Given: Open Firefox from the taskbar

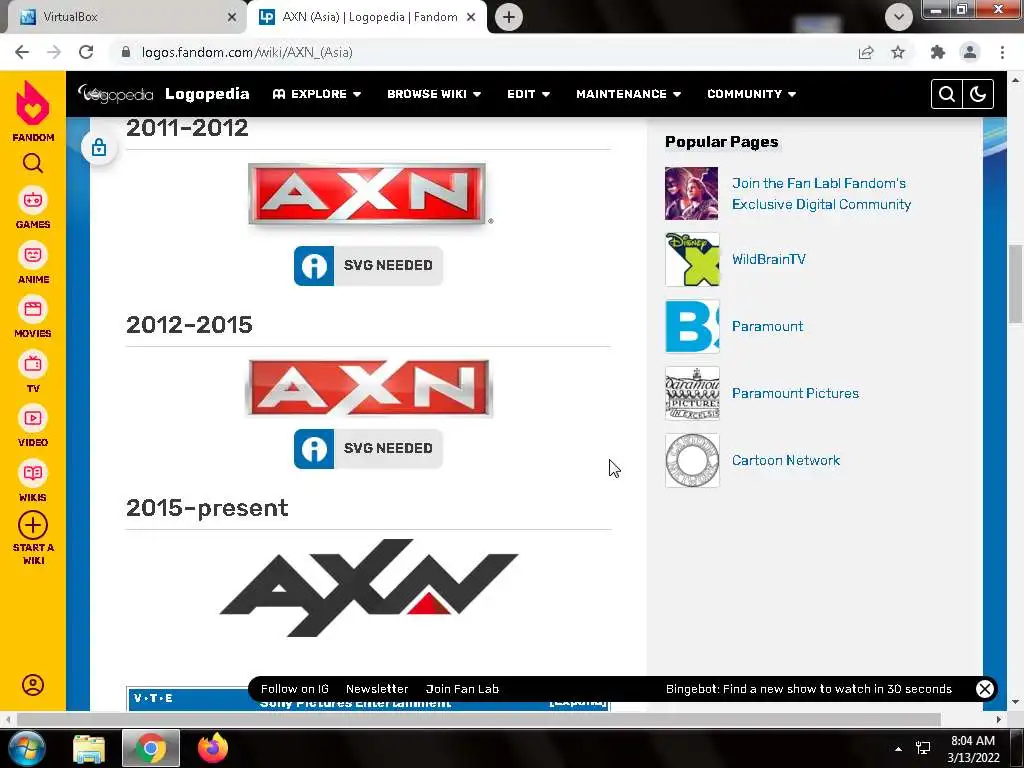Looking at the screenshot, I should pos(213,748).
